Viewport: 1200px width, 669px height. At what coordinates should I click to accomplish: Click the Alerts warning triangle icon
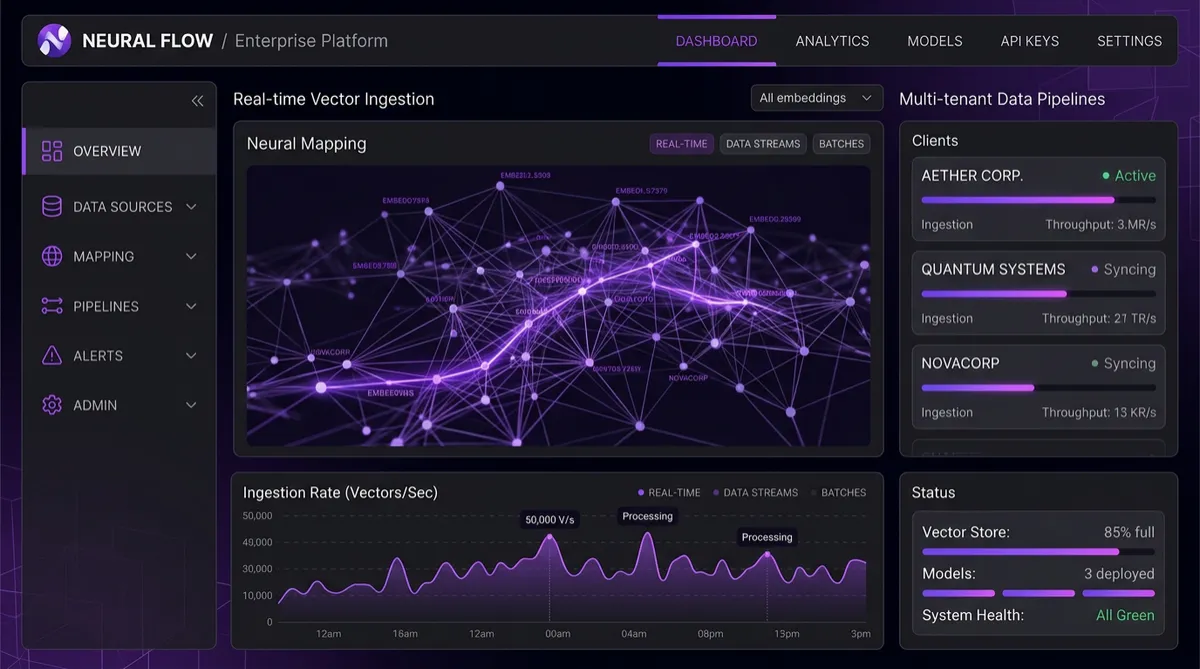[52, 355]
